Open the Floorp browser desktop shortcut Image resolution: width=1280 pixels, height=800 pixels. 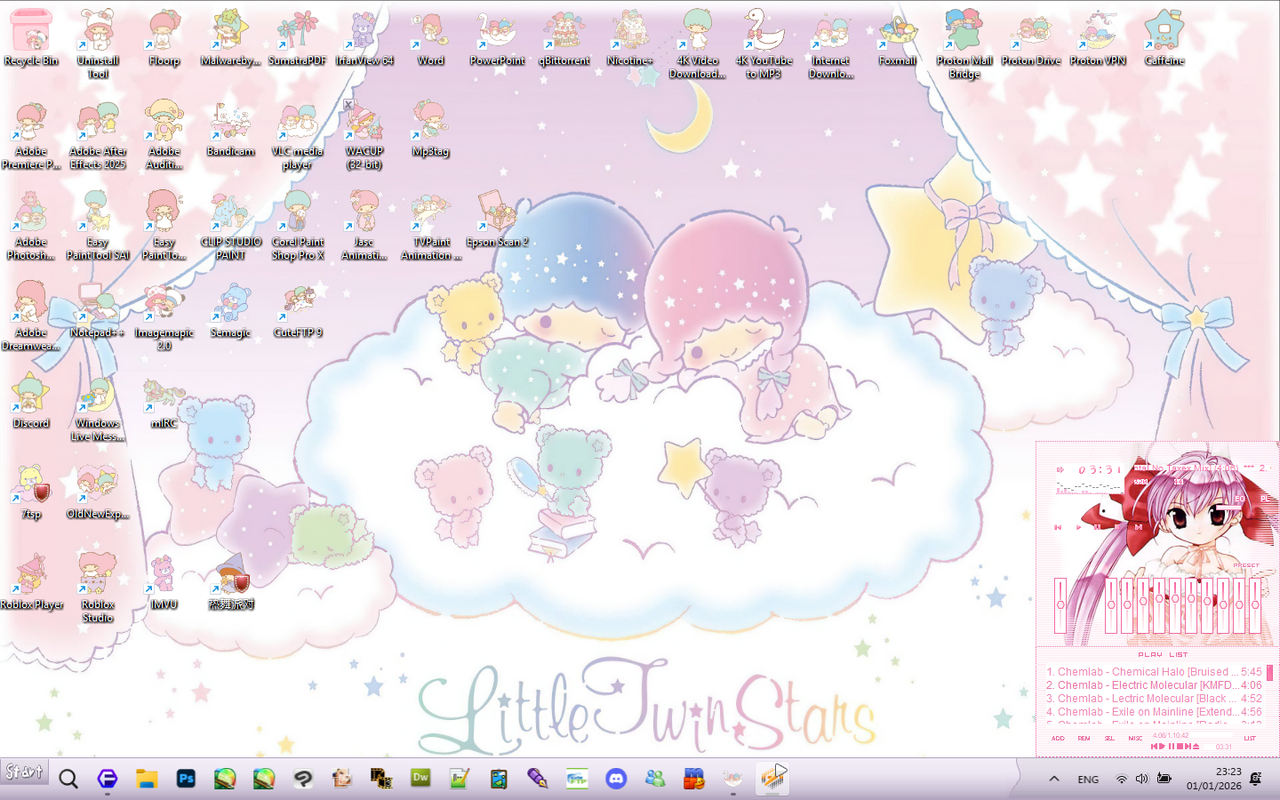164,38
